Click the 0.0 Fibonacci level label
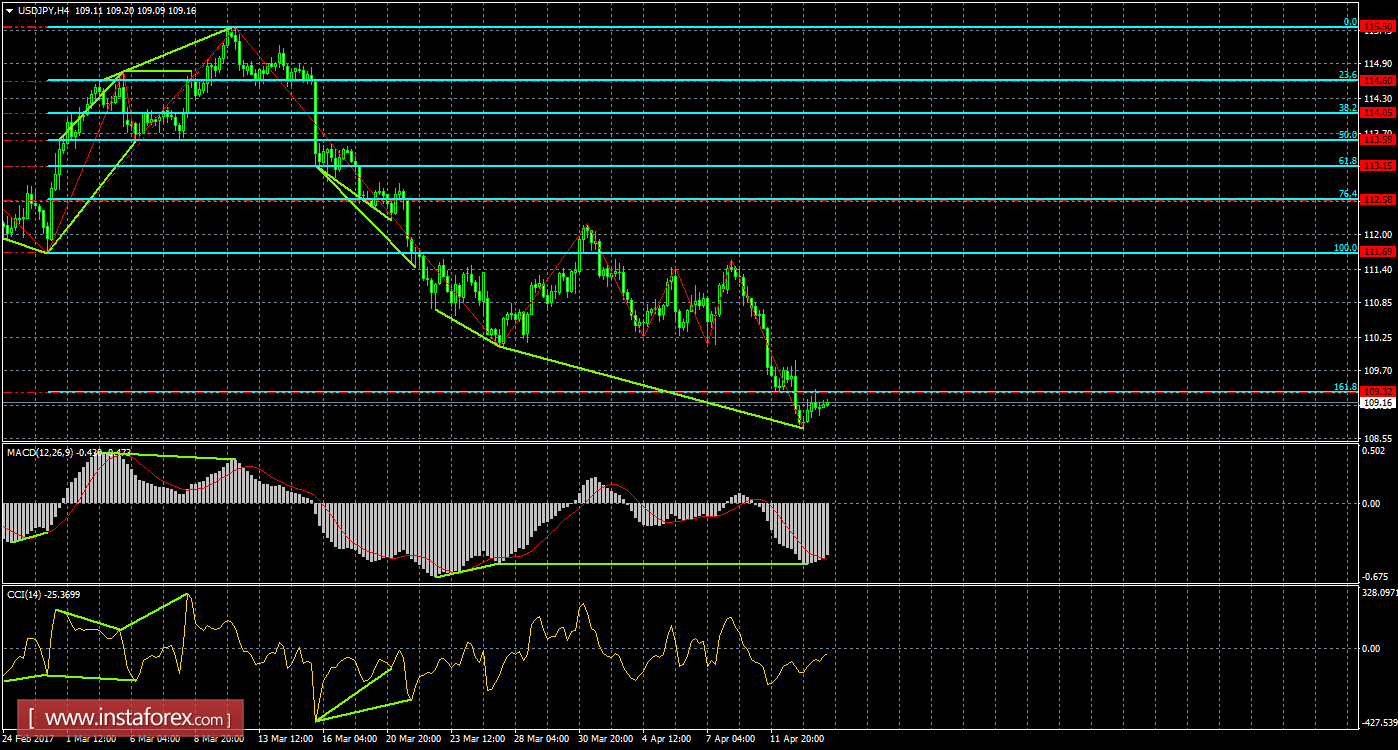Screen dimensions: 1398x750 [x=1348, y=20]
